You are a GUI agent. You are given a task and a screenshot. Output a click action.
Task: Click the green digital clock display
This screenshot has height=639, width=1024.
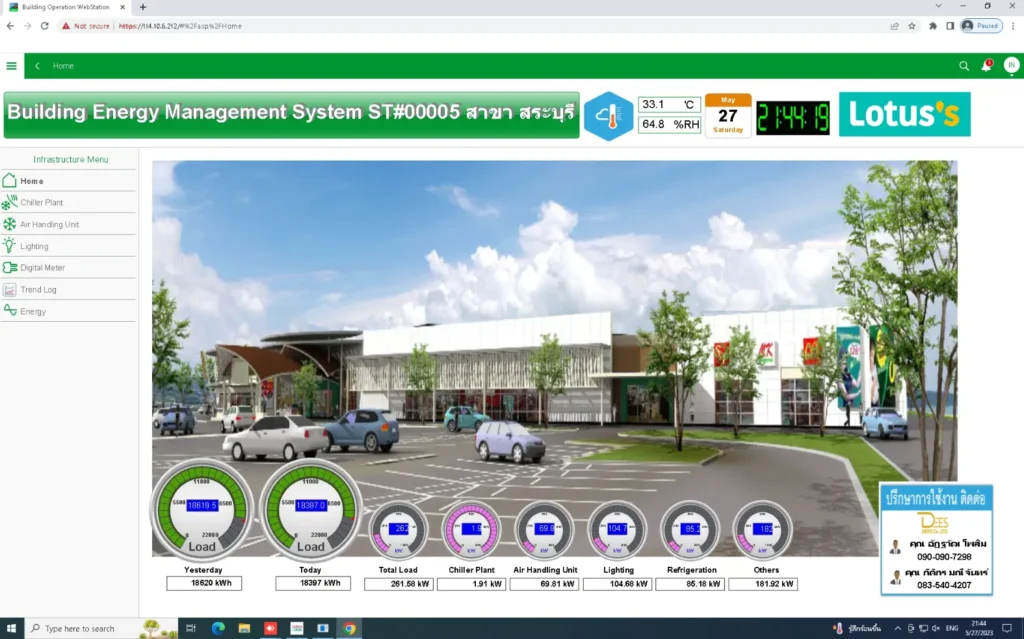click(x=793, y=118)
